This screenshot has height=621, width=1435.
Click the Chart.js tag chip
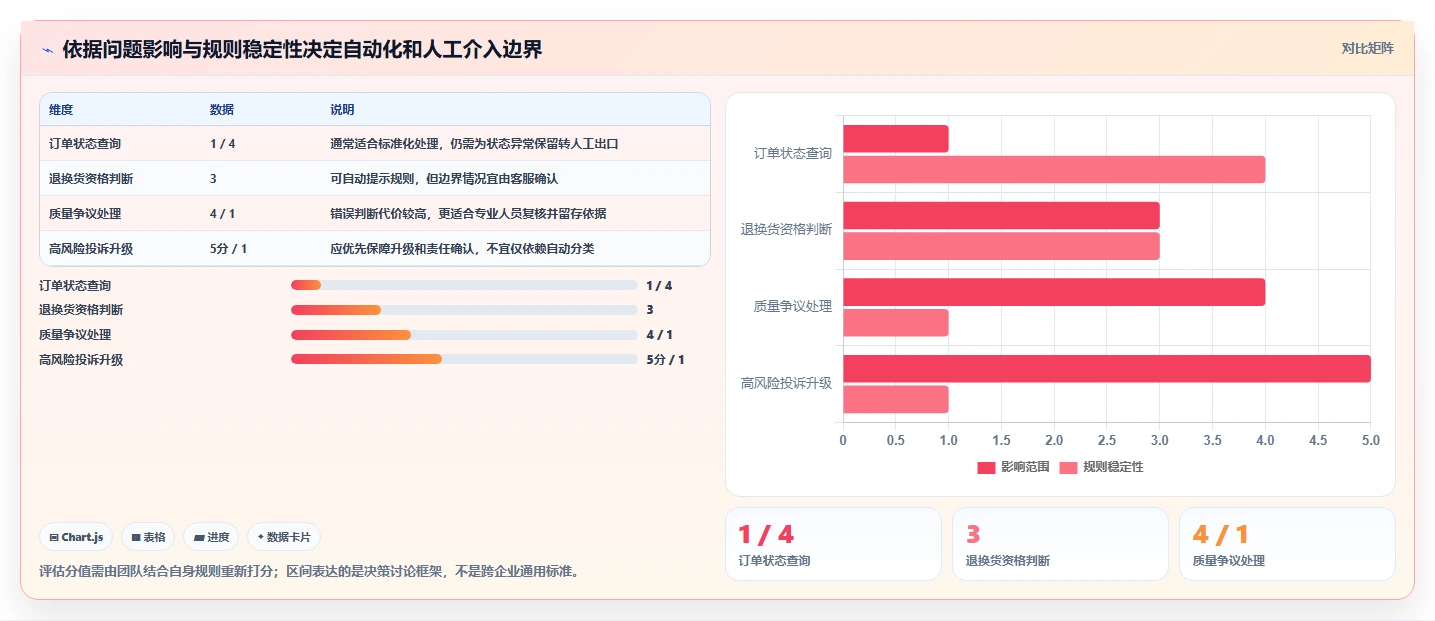pyautogui.click(x=77, y=537)
